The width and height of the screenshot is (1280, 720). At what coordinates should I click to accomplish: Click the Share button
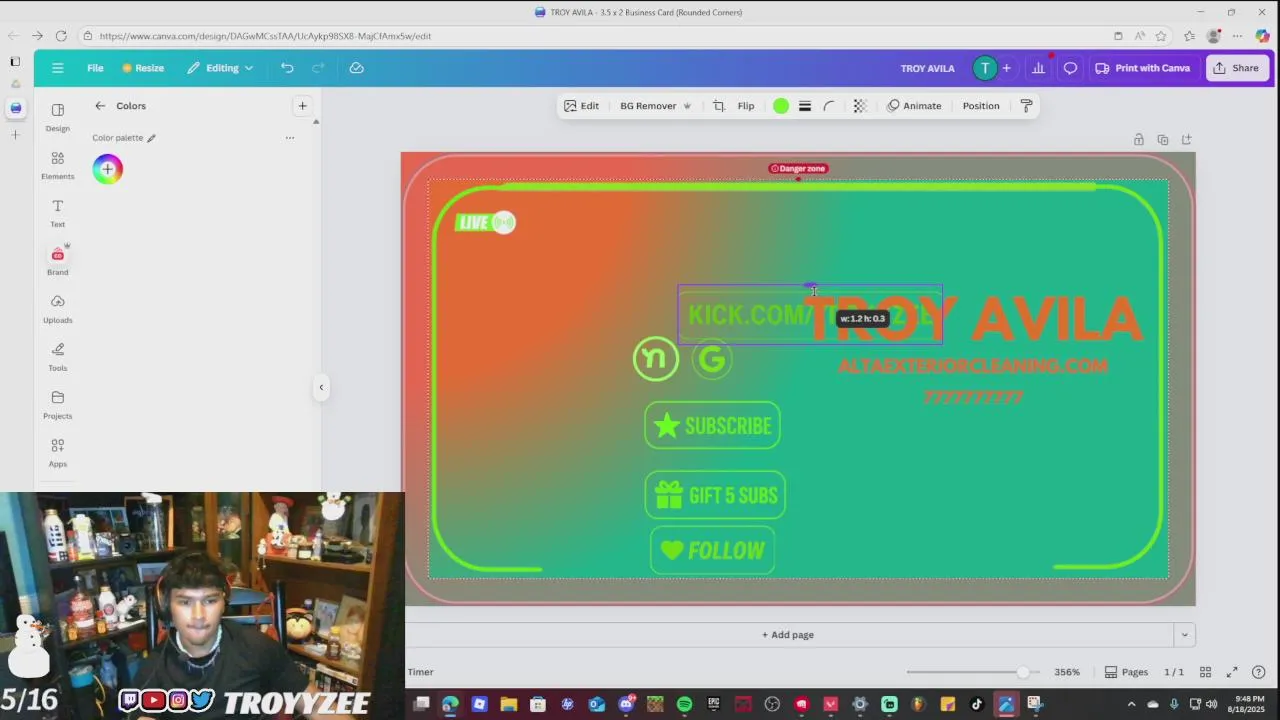1236,68
